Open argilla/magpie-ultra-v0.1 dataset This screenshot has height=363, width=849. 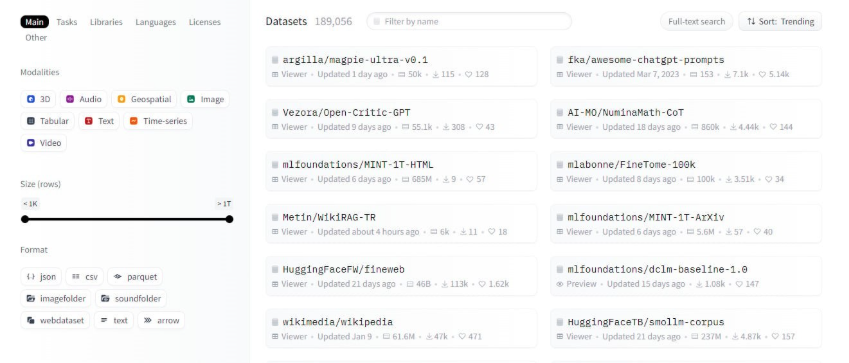click(x=401, y=66)
